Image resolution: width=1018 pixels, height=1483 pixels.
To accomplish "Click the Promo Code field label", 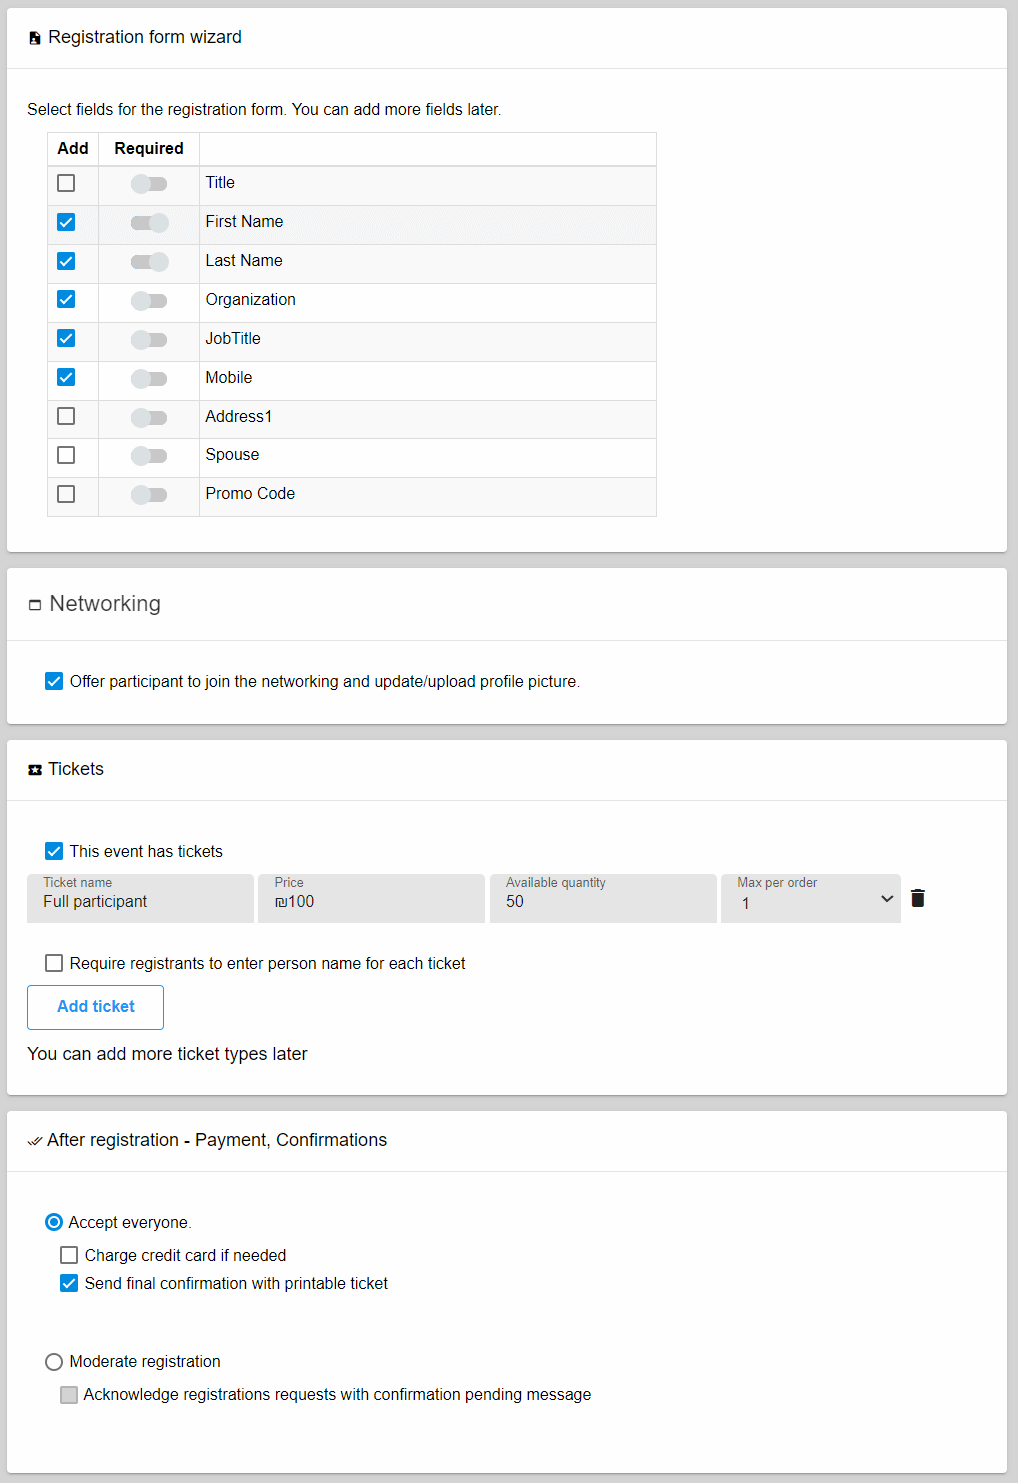I will [x=250, y=494].
